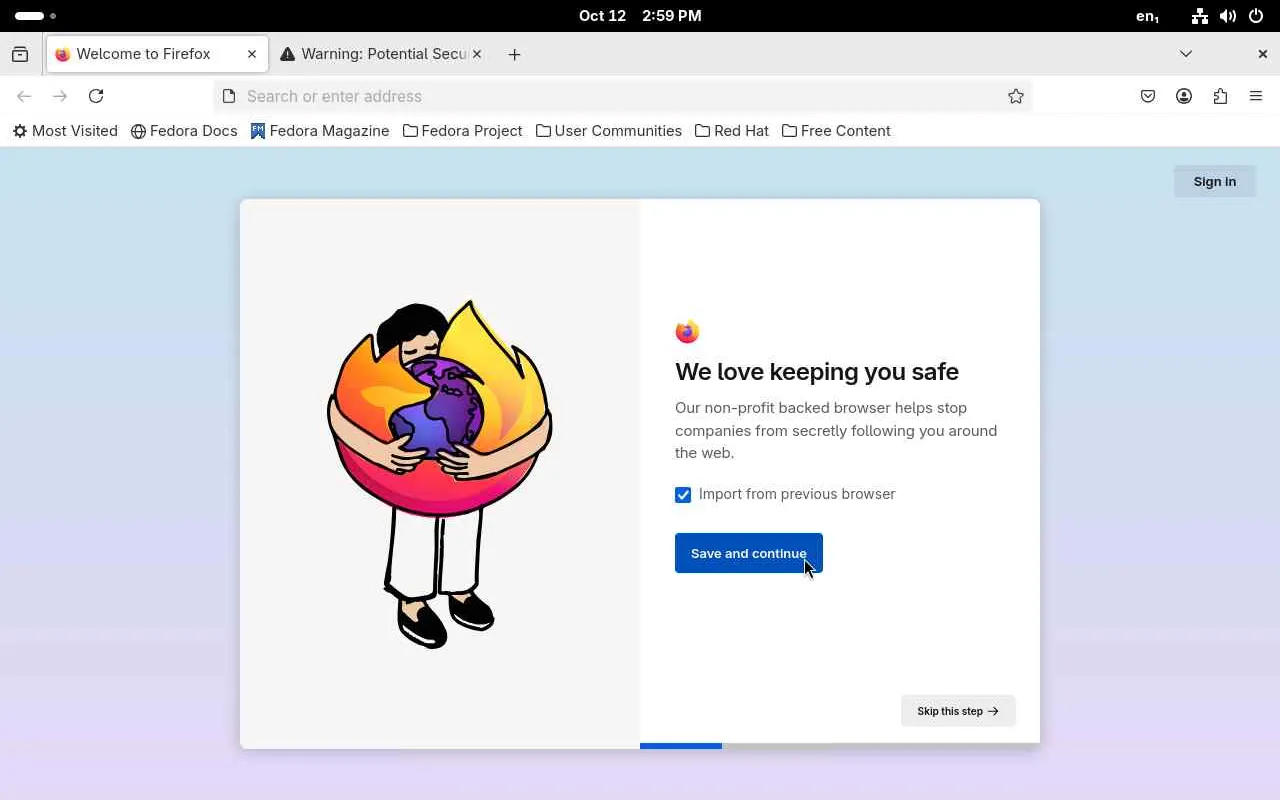Open the network status icon in top bar
The height and width of the screenshot is (800, 1280).
tap(1200, 16)
